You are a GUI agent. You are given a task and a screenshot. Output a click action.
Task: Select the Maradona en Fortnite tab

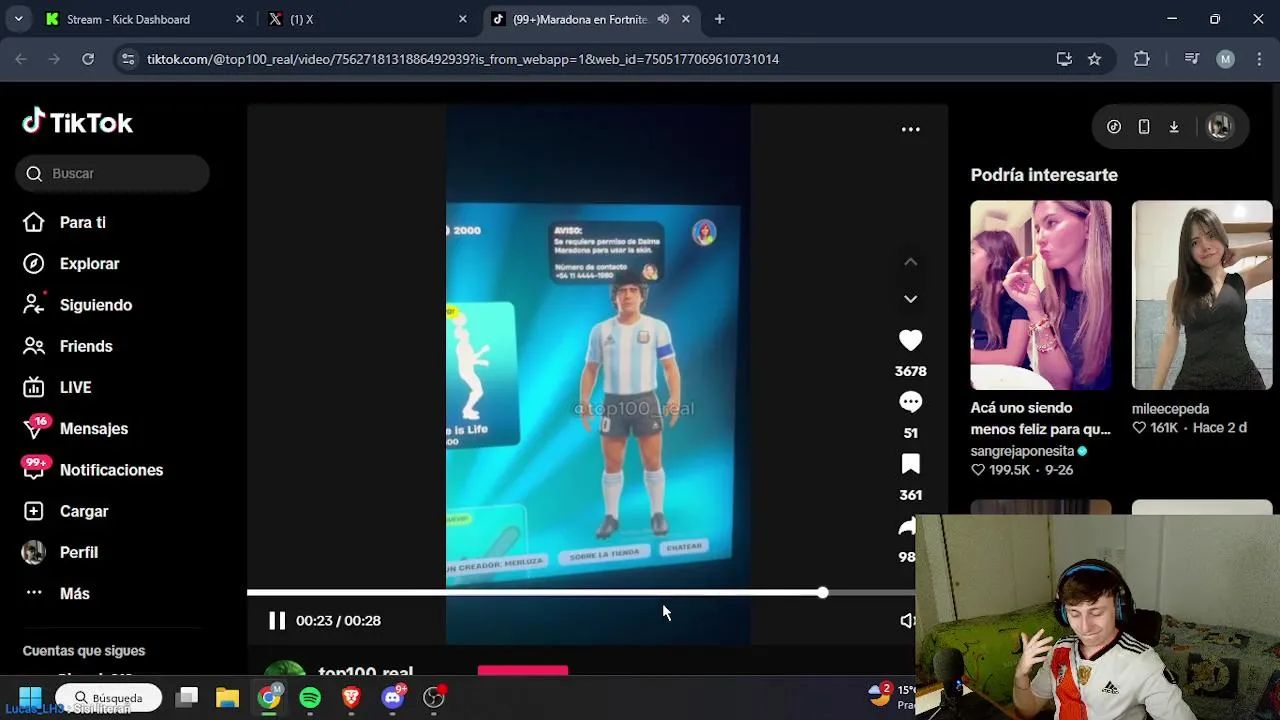point(580,19)
